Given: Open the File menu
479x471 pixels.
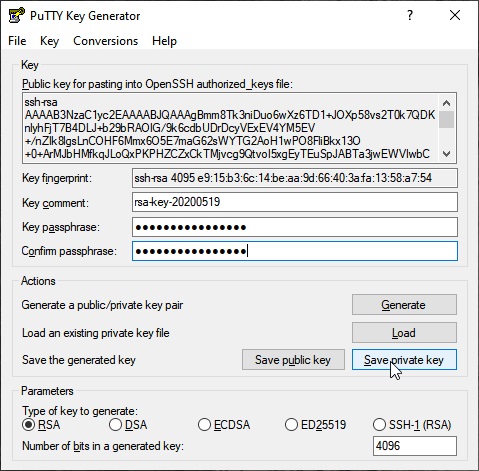Looking at the screenshot, I should (17, 41).
